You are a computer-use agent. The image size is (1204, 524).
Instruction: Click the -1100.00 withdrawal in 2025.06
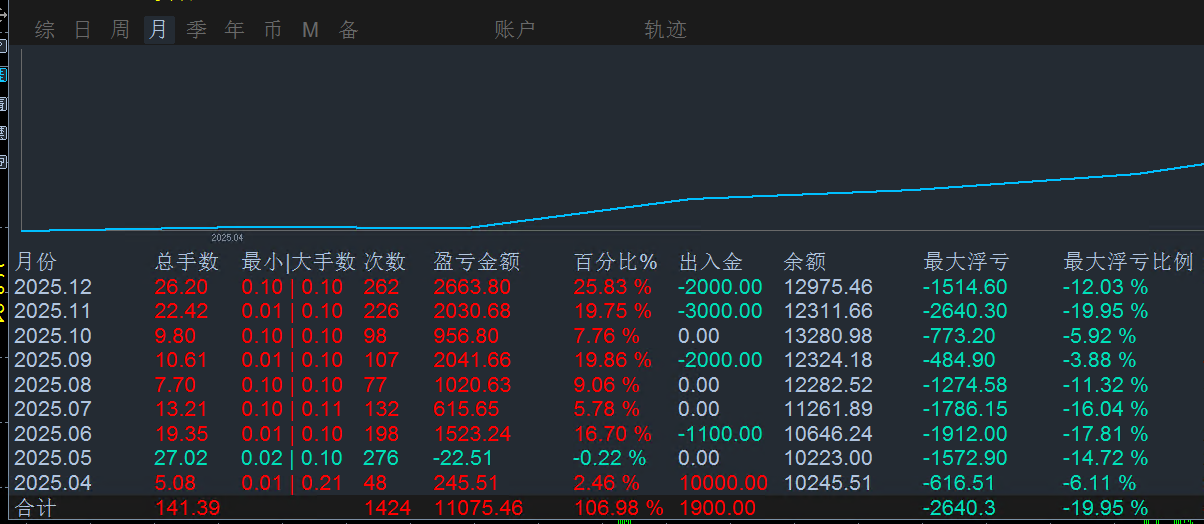coord(720,434)
